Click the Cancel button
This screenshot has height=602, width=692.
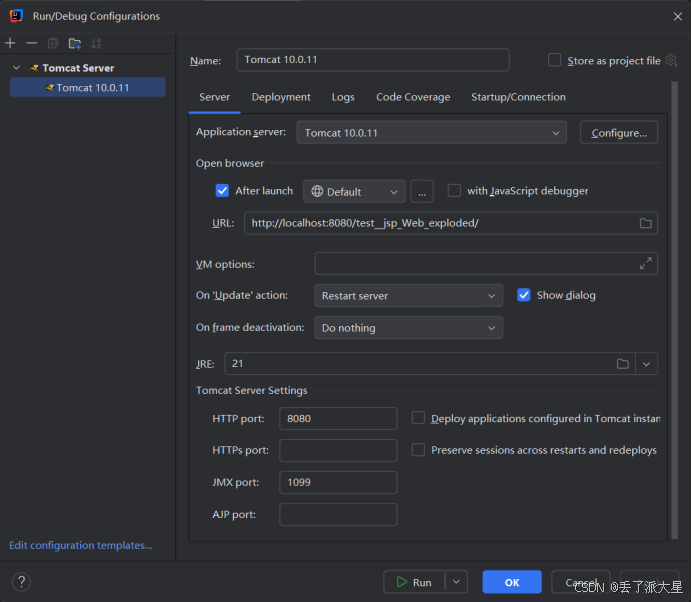pyautogui.click(x=581, y=582)
